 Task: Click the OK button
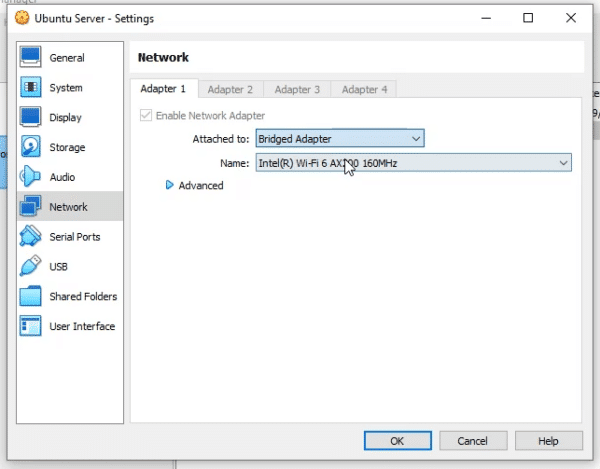pos(397,440)
